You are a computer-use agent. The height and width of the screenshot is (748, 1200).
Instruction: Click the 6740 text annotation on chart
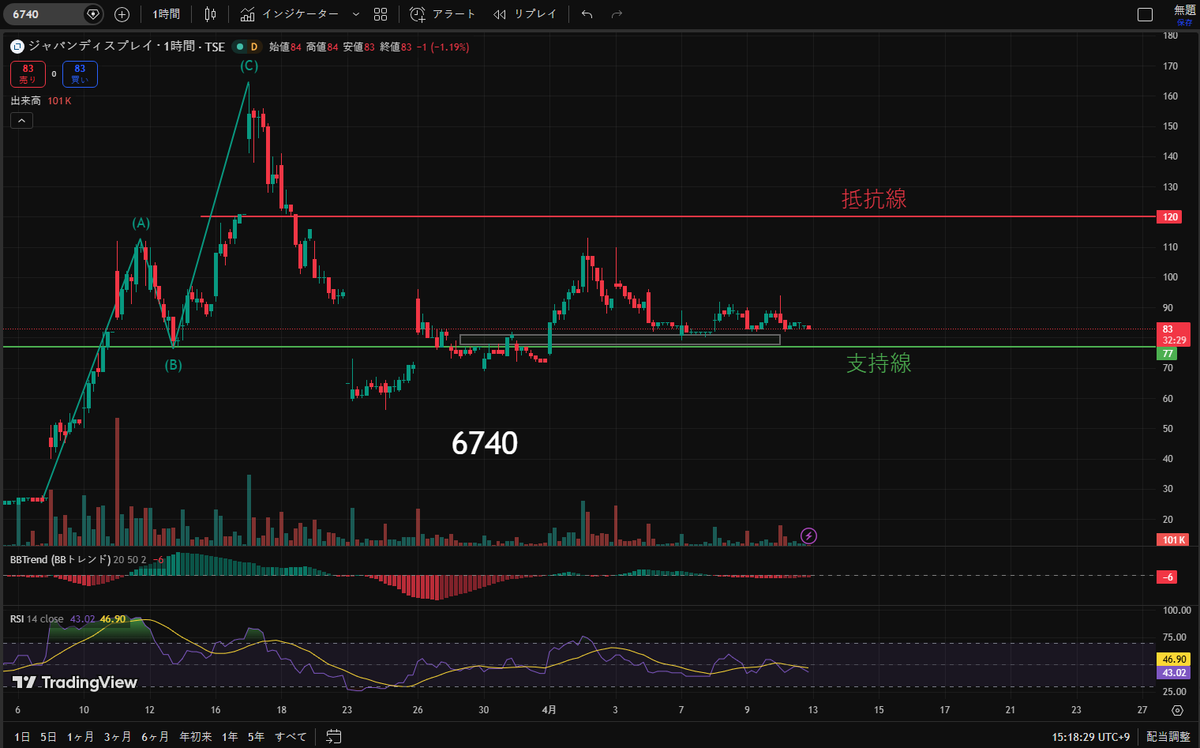pyautogui.click(x=485, y=444)
